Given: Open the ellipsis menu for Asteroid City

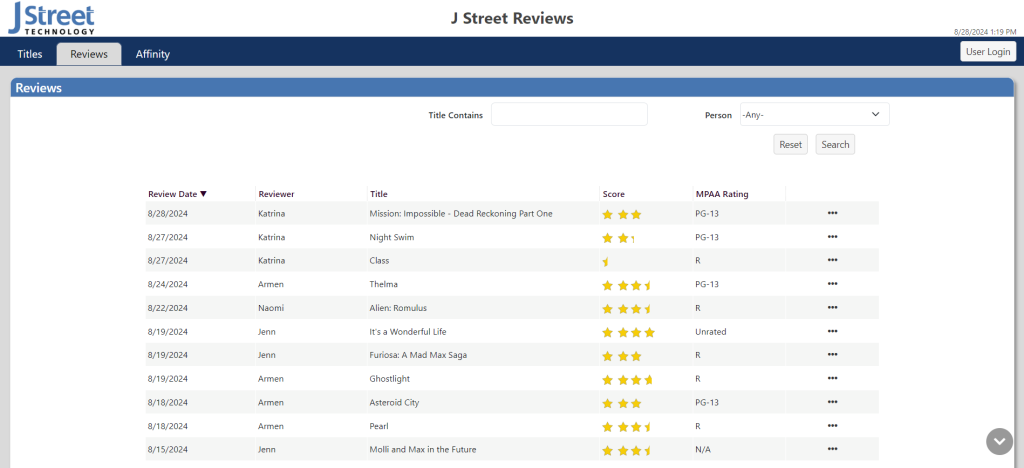Looking at the screenshot, I should 832,402.
